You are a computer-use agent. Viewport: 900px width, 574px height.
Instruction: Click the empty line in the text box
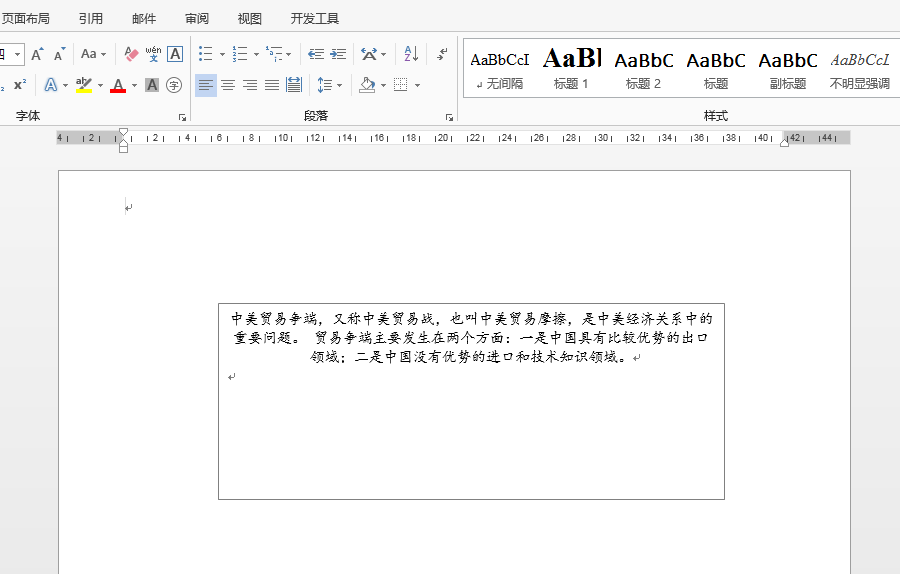231,377
